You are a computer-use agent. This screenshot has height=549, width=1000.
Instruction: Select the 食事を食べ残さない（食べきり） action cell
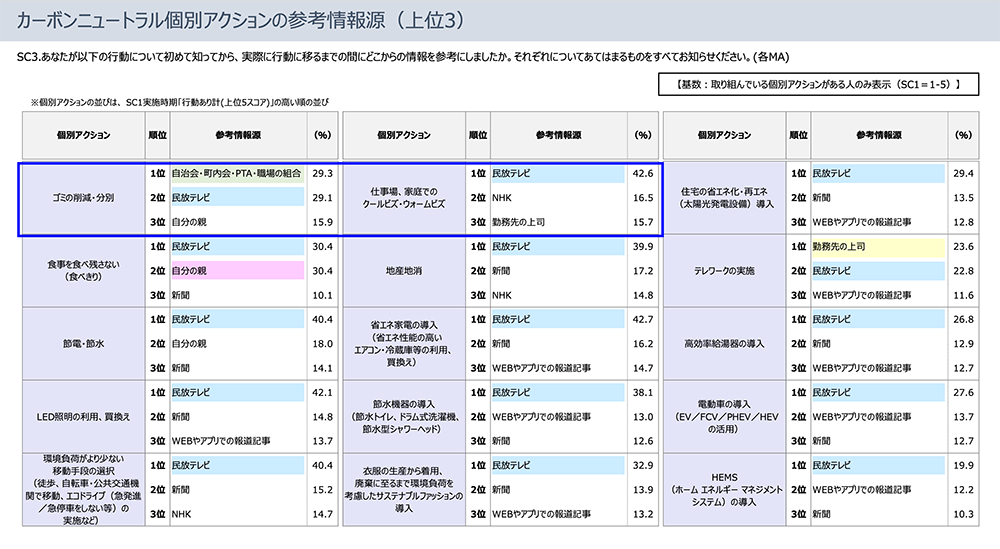point(84,271)
